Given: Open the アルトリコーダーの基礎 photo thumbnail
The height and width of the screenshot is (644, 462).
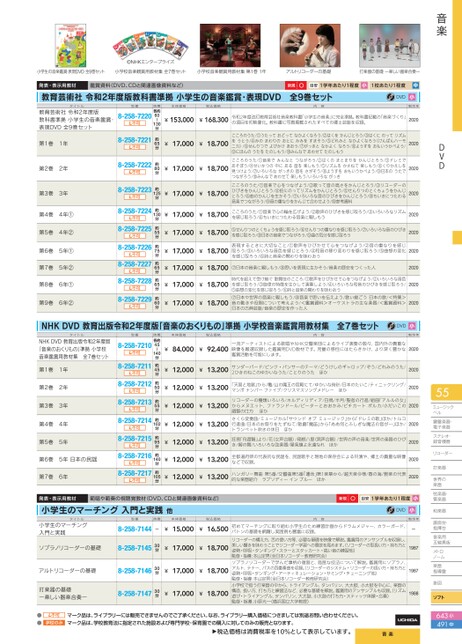Looking at the screenshot, I should click(310, 46).
